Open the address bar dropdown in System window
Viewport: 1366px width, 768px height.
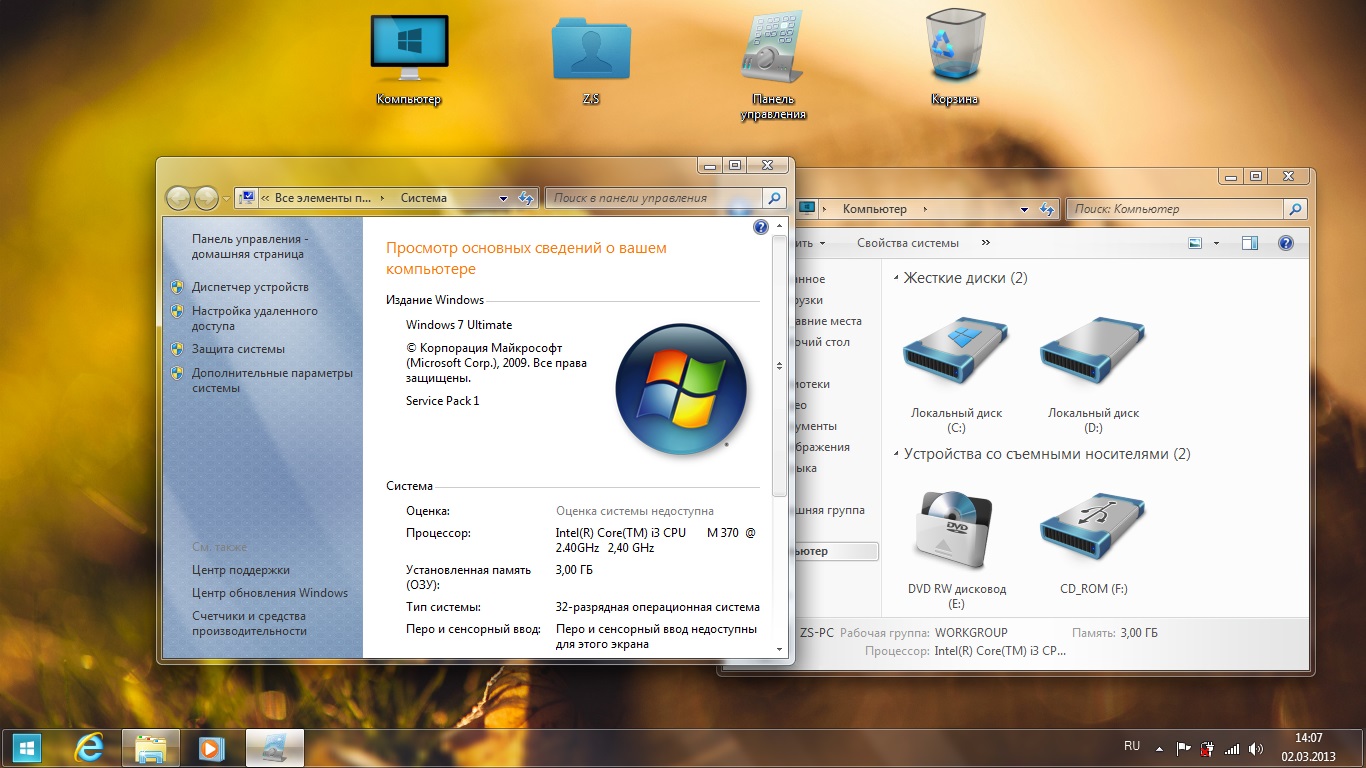pyautogui.click(x=504, y=199)
